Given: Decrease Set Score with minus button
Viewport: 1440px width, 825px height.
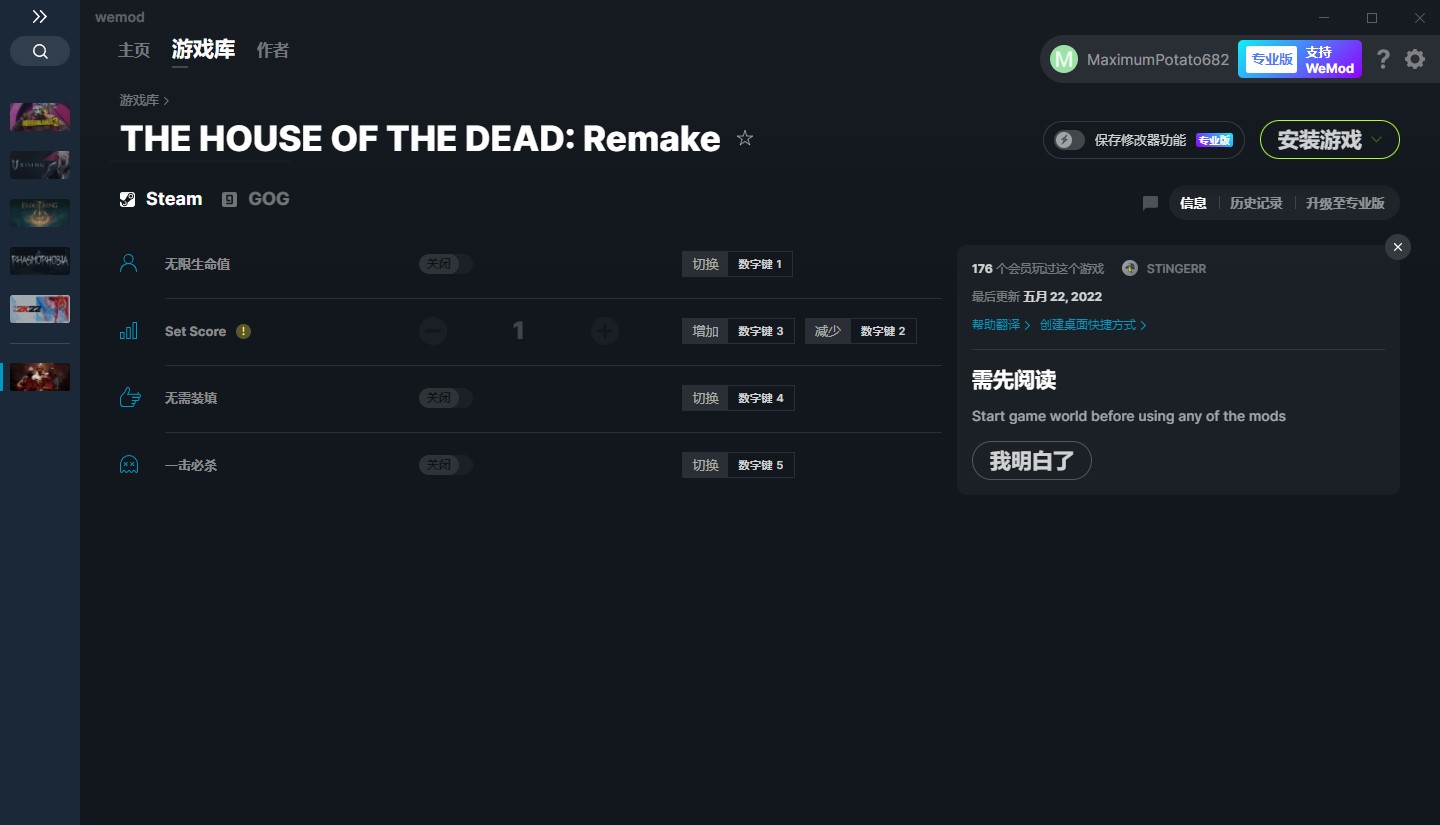Looking at the screenshot, I should pyautogui.click(x=433, y=331).
